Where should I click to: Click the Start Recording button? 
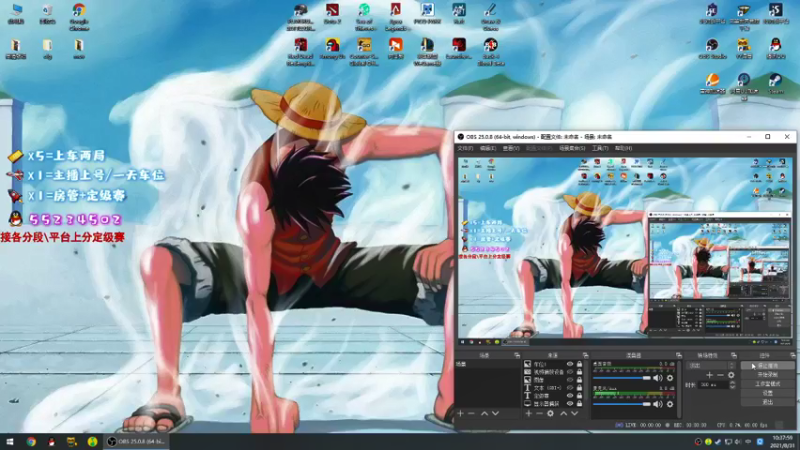tap(768, 374)
